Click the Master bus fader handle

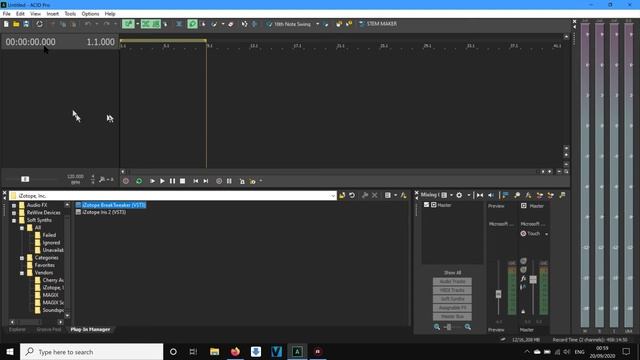[533, 280]
